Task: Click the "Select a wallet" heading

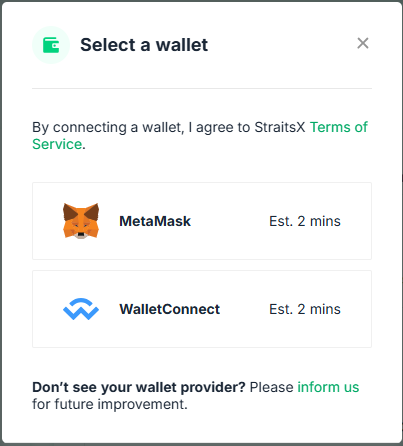Action: coord(144,45)
